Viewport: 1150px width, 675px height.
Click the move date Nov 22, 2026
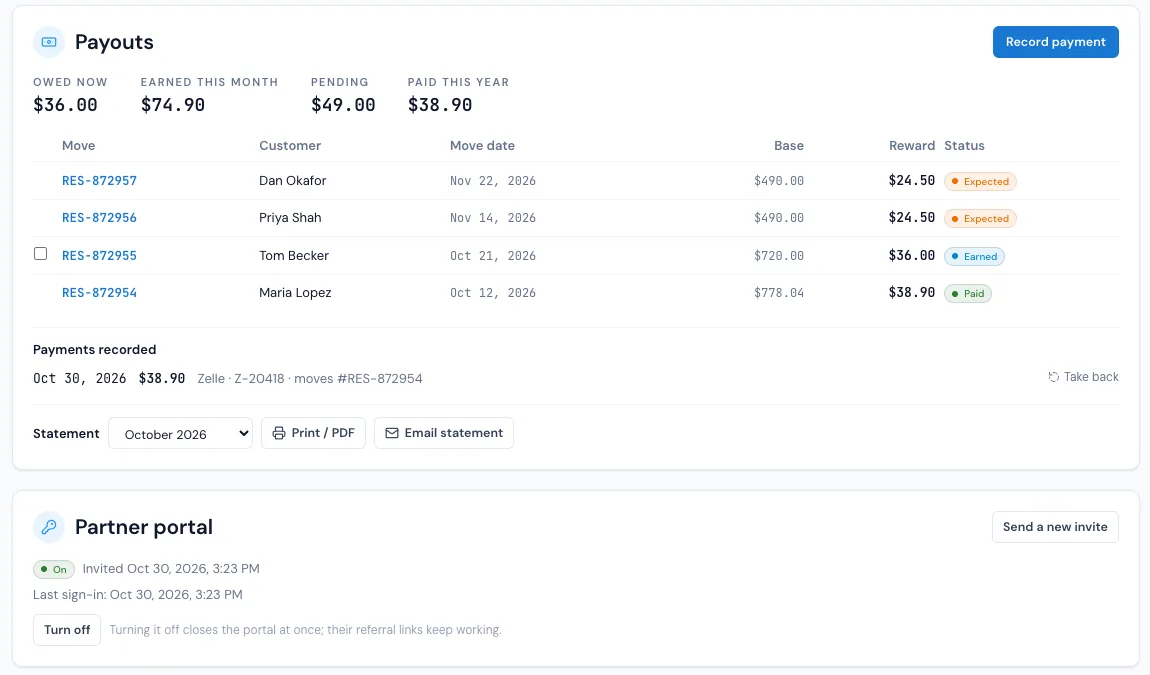493,180
